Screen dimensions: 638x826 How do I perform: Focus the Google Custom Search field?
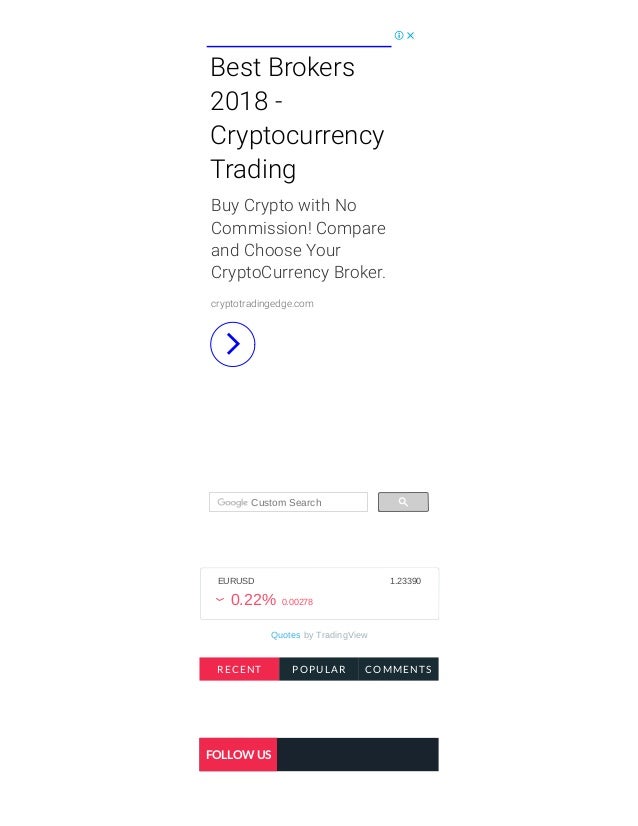288,502
